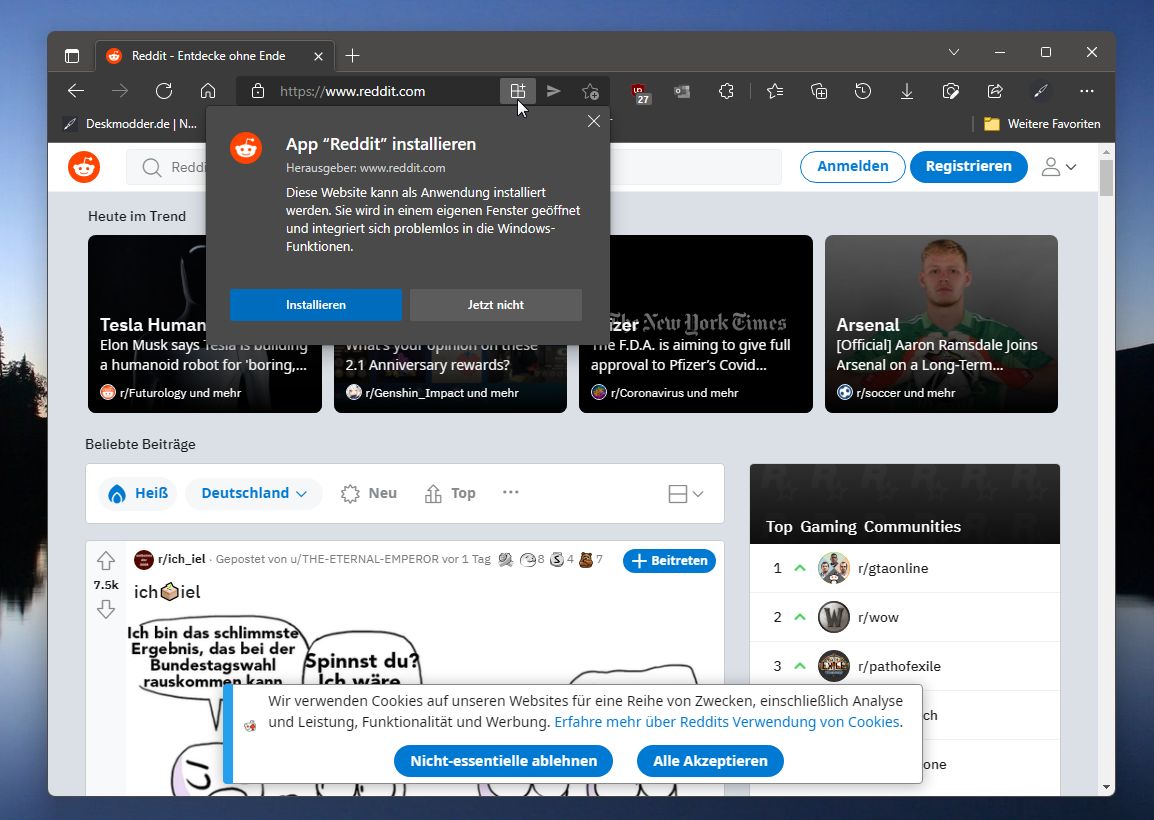Add this page to favorites
Image resolution: width=1154 pixels, height=820 pixels.
coord(590,91)
